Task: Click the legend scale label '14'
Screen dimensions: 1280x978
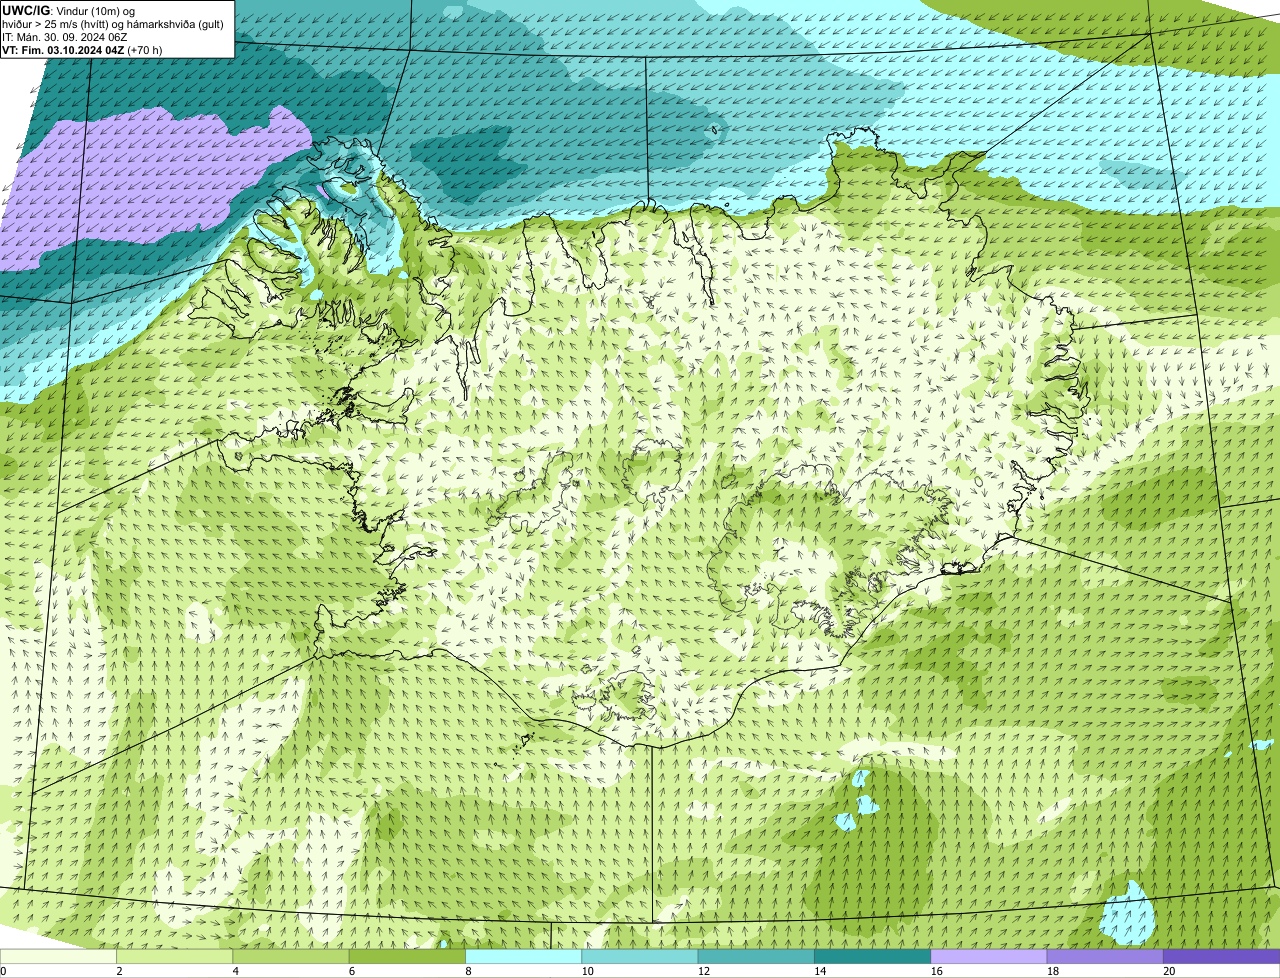Action: click(x=820, y=971)
